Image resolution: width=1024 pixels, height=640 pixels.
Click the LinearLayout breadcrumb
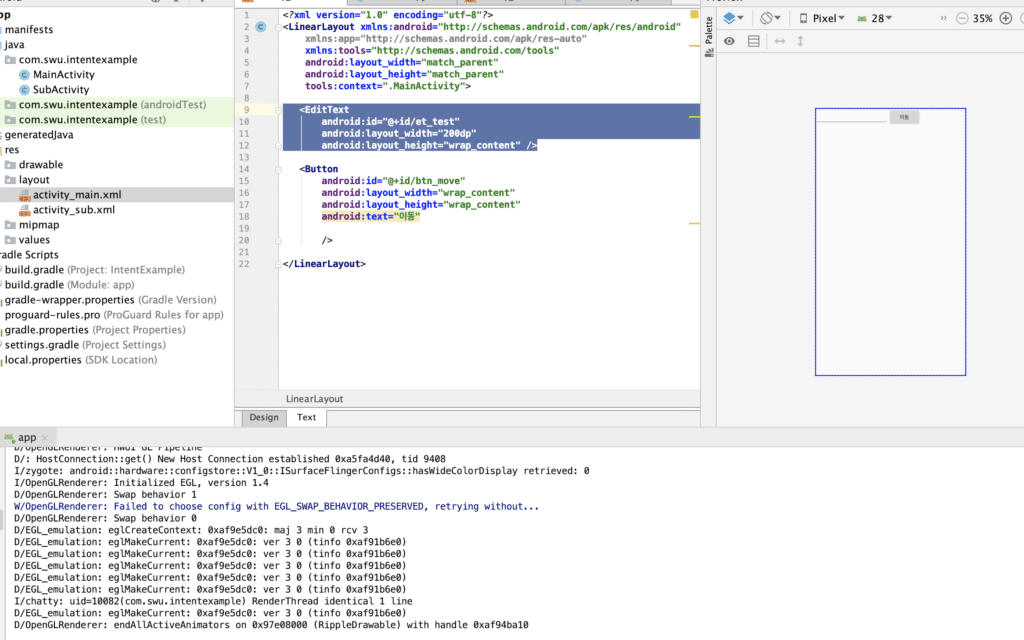[314, 399]
